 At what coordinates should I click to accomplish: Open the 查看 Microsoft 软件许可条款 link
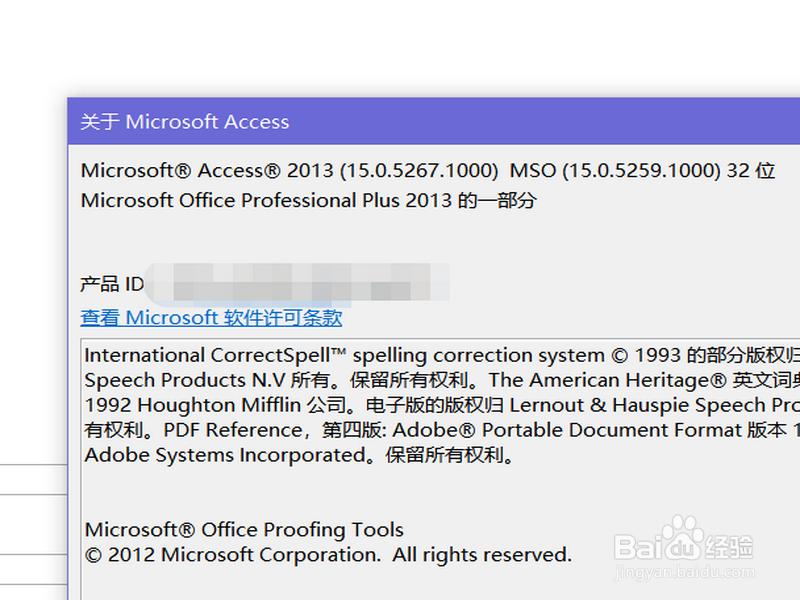pos(211,318)
